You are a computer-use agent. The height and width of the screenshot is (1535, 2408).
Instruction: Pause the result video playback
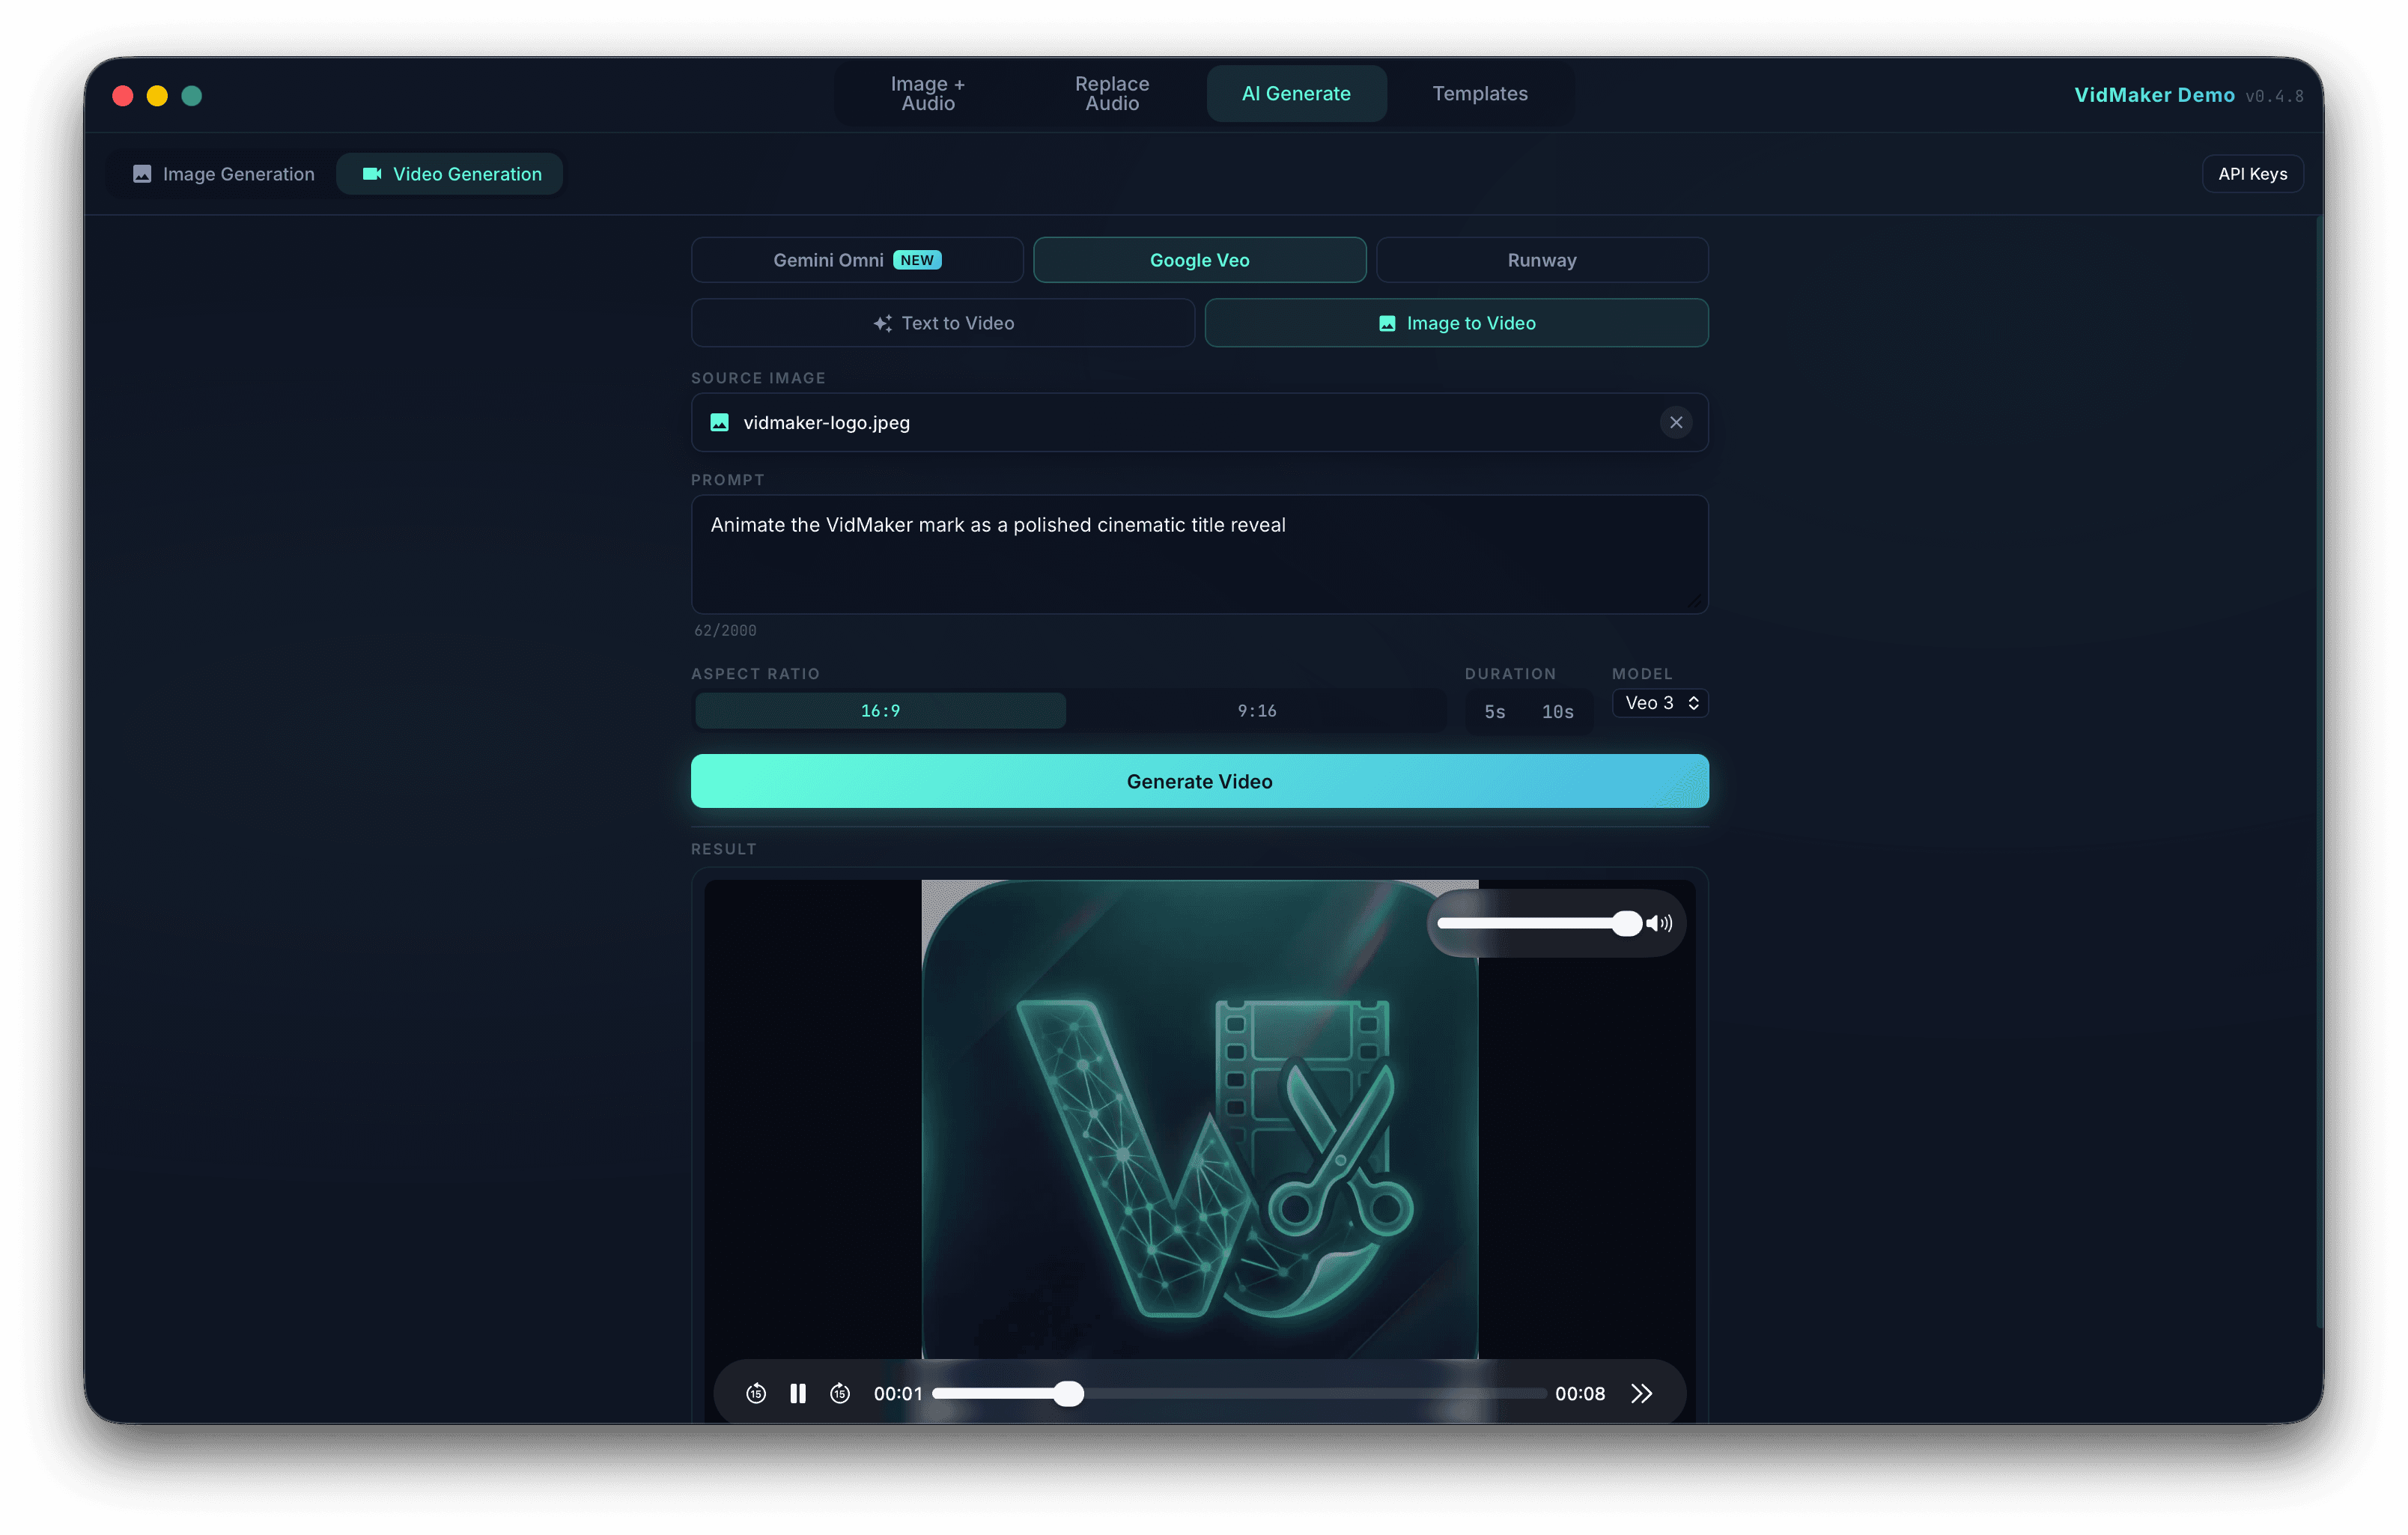click(797, 1393)
